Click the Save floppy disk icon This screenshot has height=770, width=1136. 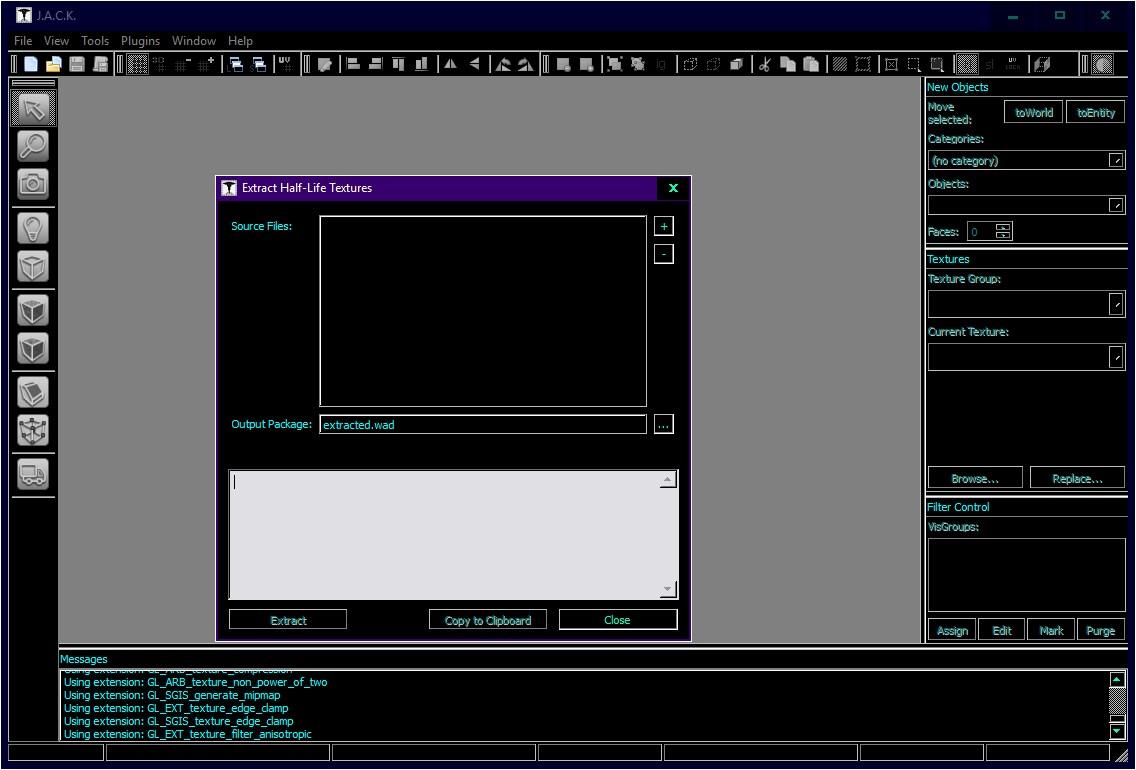click(77, 64)
